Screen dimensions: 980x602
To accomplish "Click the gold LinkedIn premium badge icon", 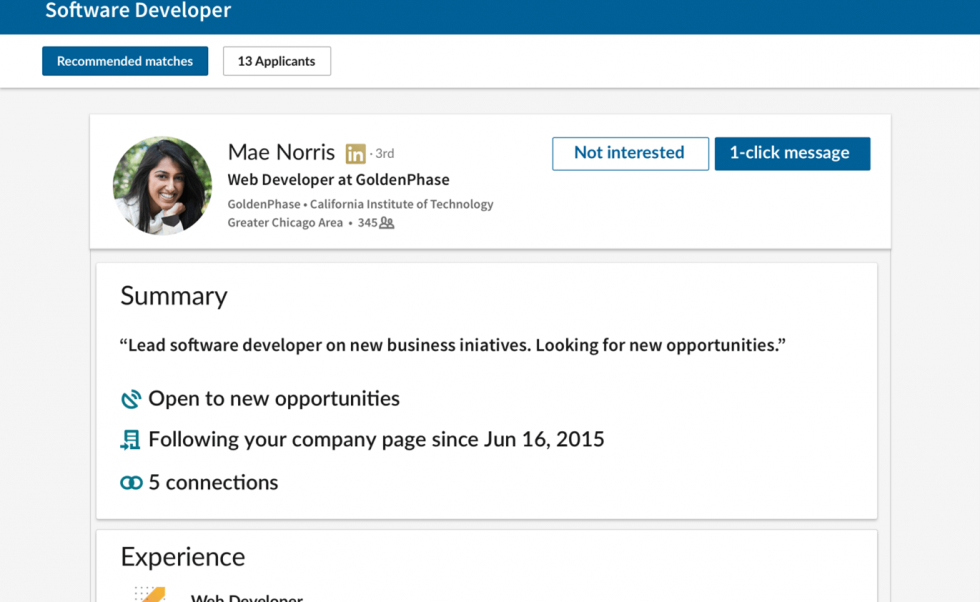I will click(x=355, y=154).
